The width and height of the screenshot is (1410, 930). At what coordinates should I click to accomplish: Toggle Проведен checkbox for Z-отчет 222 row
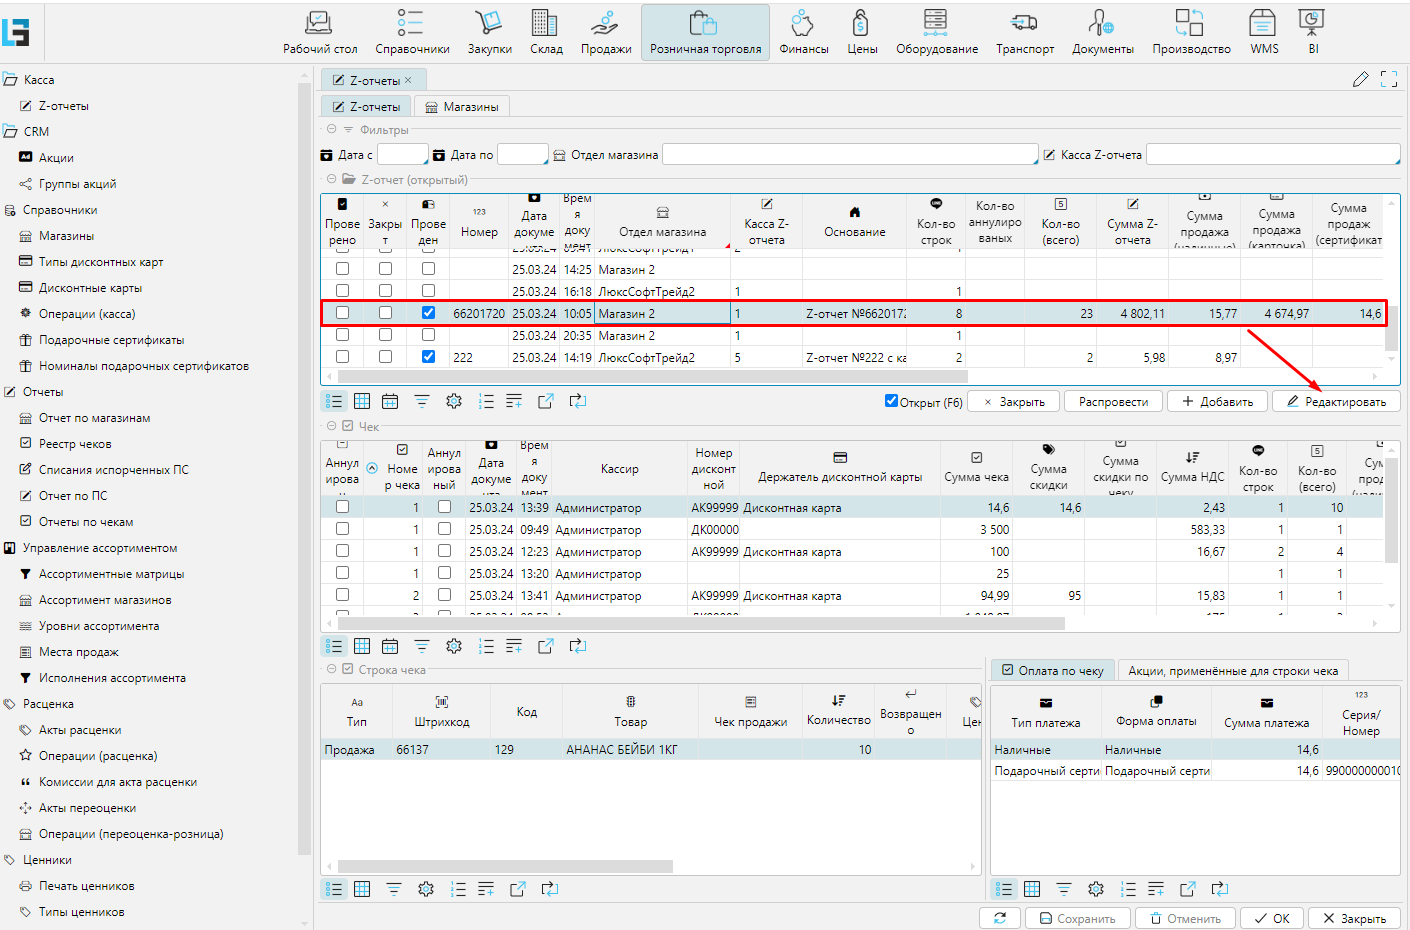[428, 357]
